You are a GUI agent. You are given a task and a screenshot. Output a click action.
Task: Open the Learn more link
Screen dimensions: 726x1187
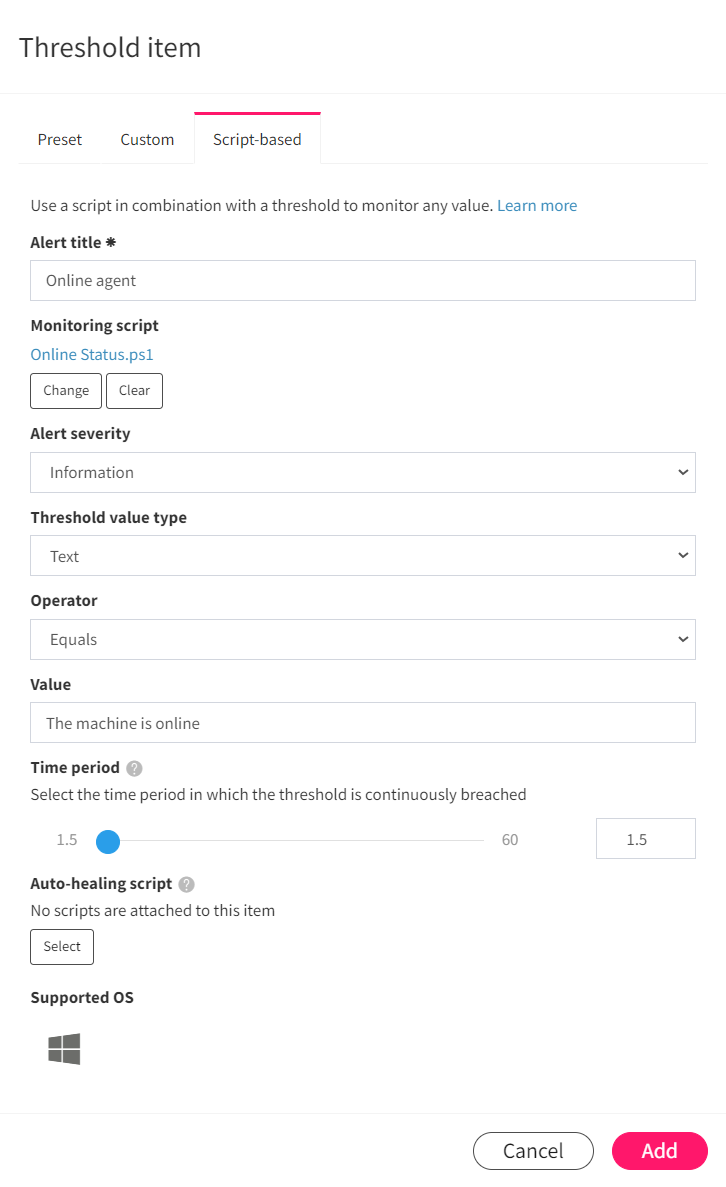click(537, 205)
